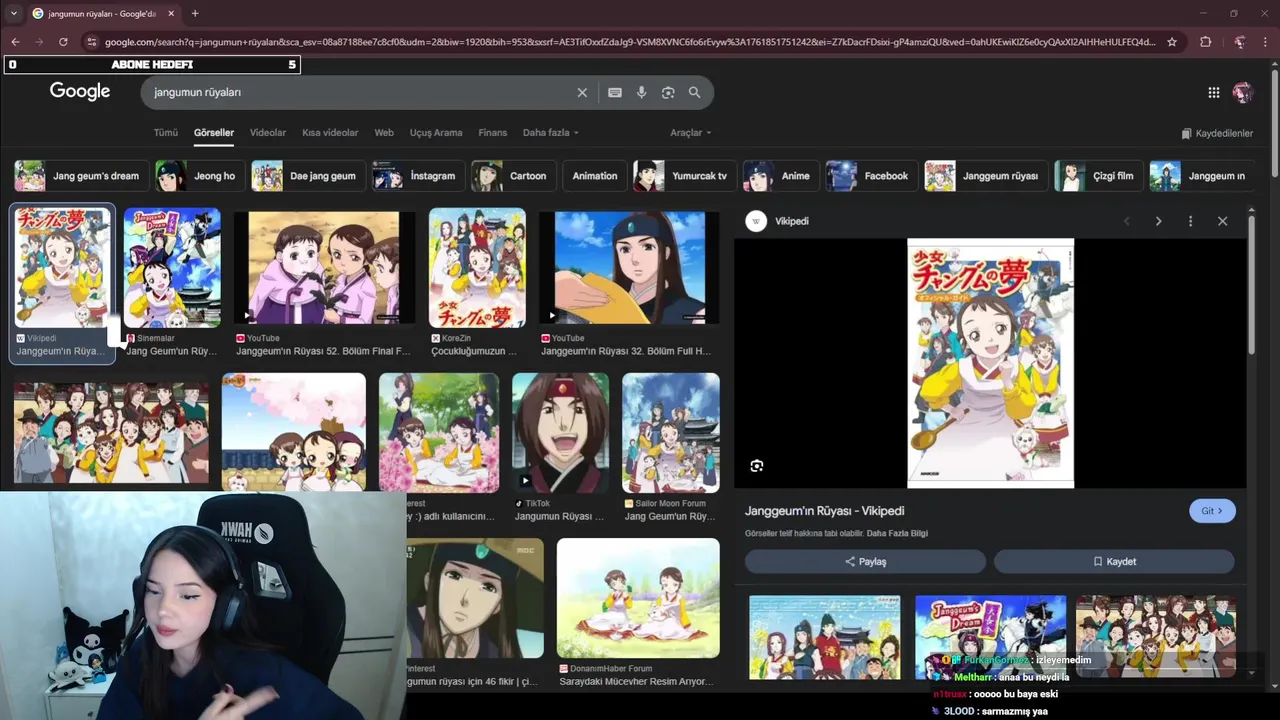This screenshot has height=720, width=1280.
Task: Filter by Jeong ho chip
Action: point(201,176)
